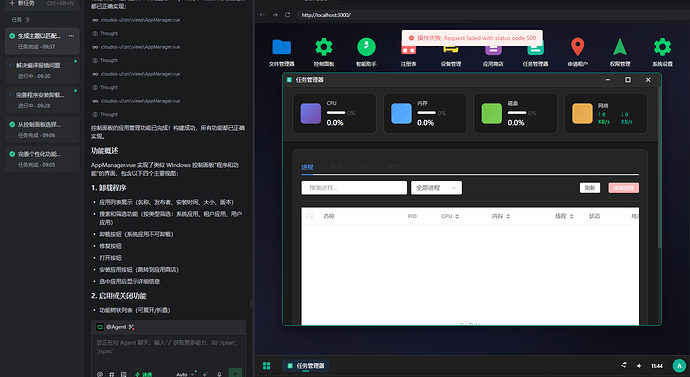Sort process table by 内存 column
The height and width of the screenshot is (377, 690).
(501, 216)
